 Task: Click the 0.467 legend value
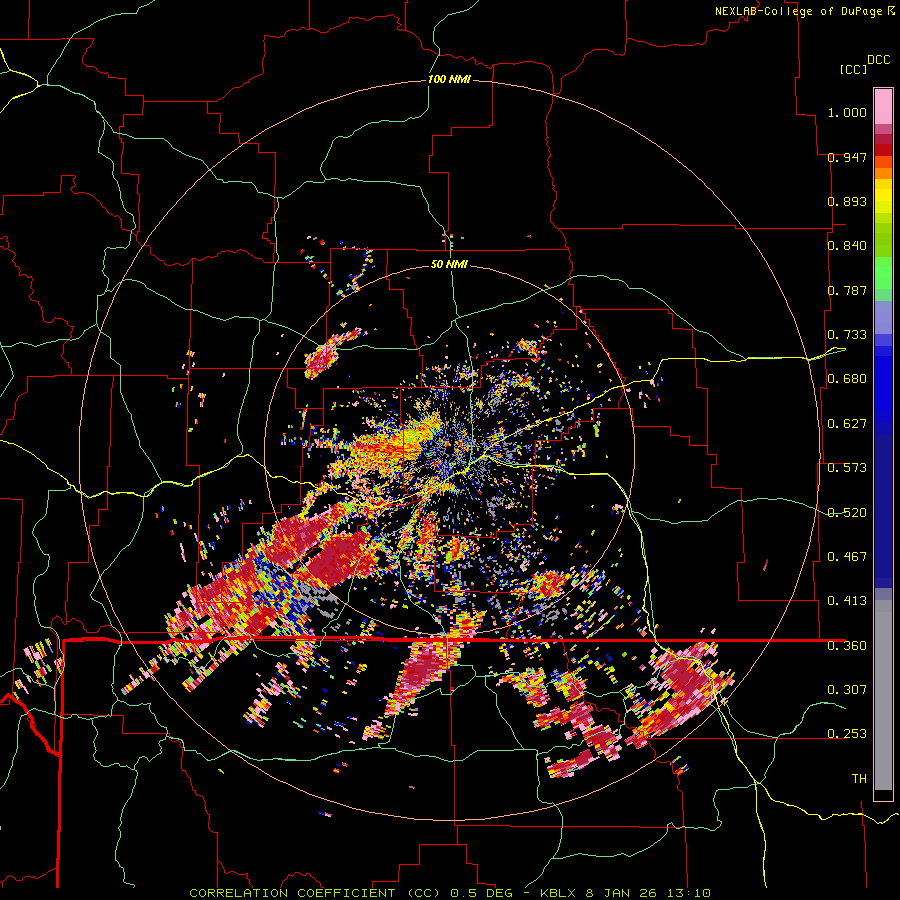point(847,557)
